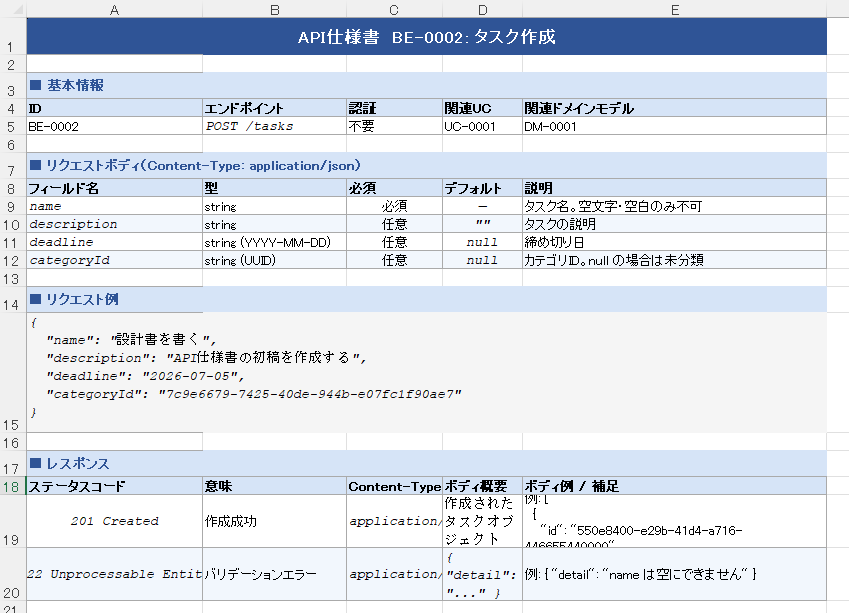Click the 'description' field cell in row 10

(x=115, y=224)
